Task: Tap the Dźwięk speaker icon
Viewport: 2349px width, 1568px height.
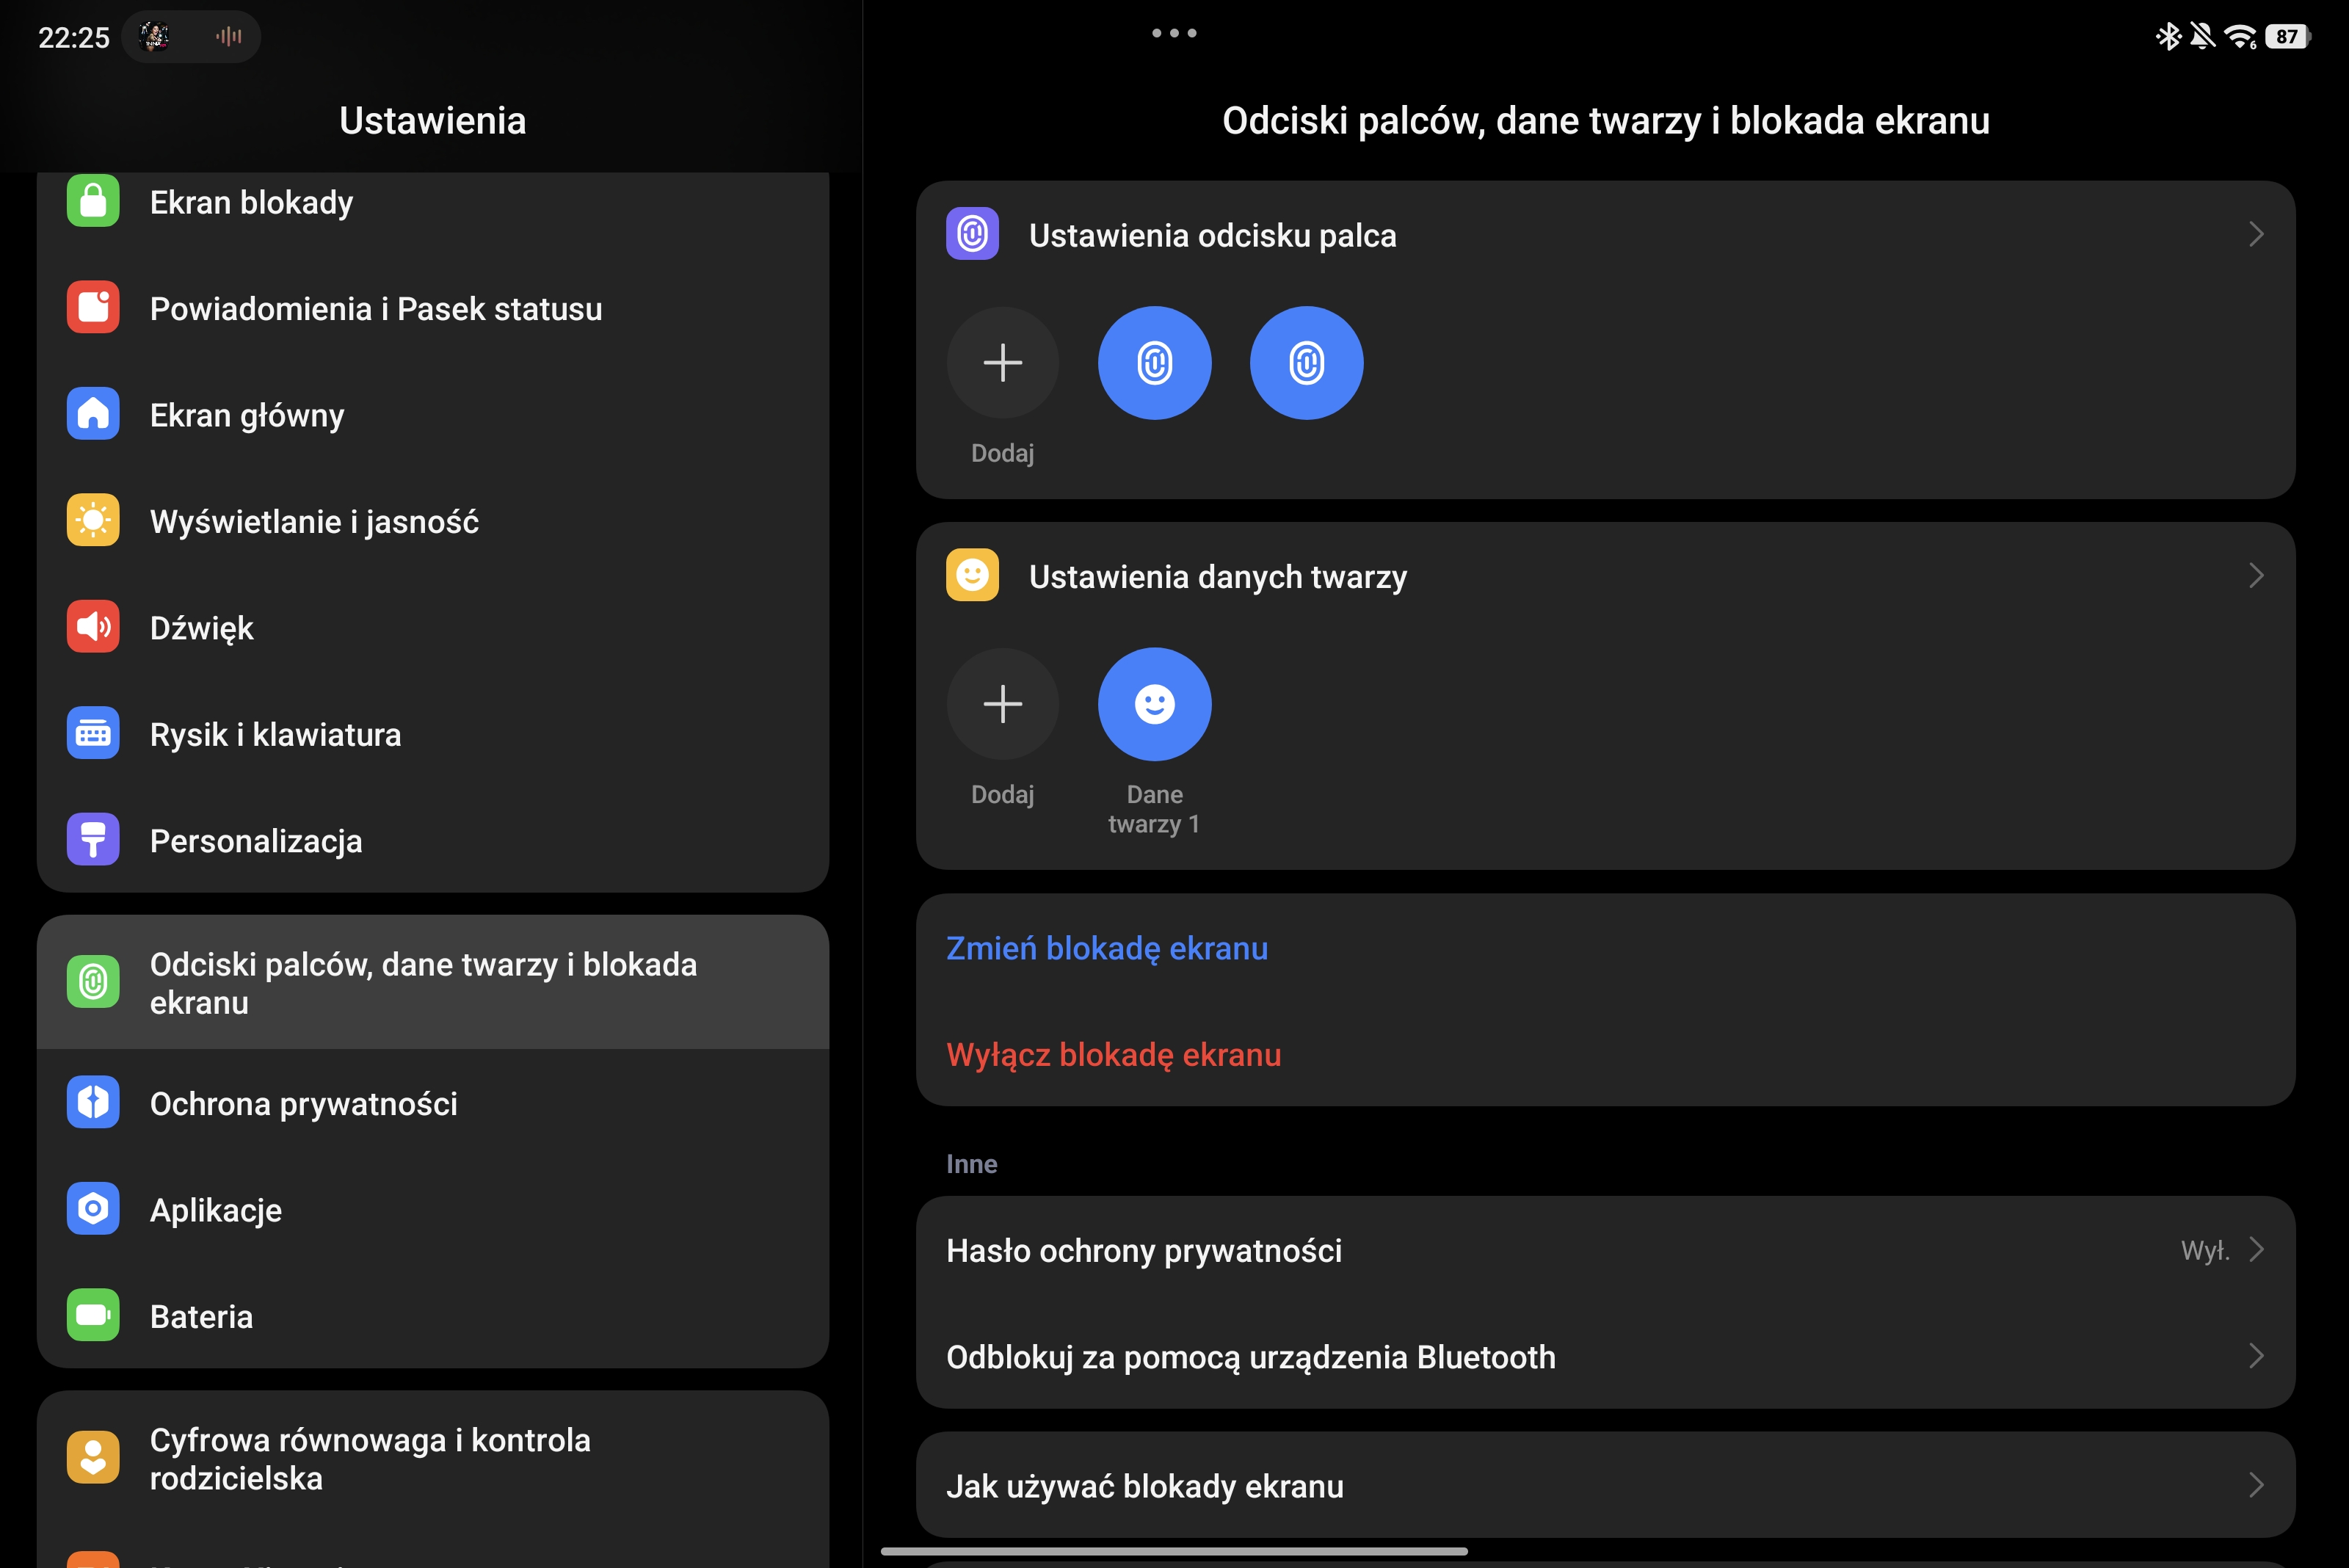Action: pos(93,627)
